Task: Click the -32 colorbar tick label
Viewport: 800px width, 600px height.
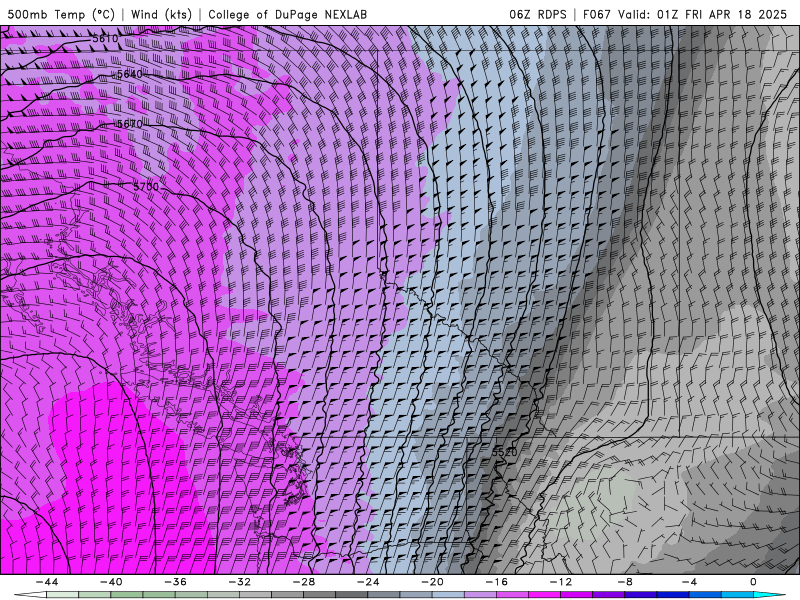Action: click(239, 582)
